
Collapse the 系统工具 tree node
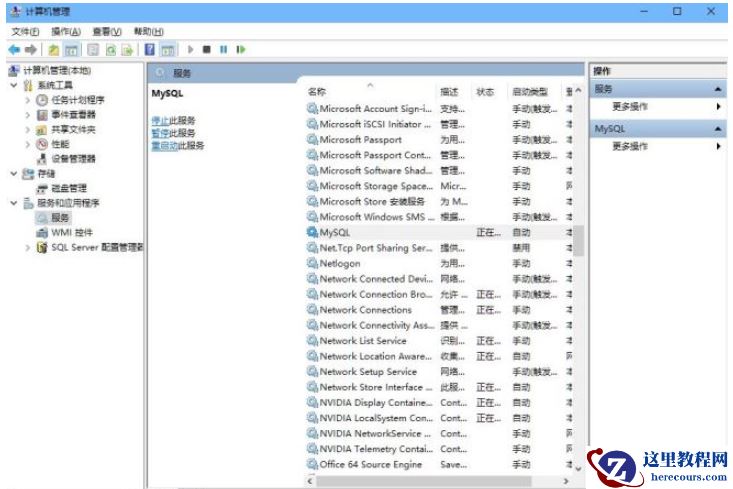(x=14, y=85)
